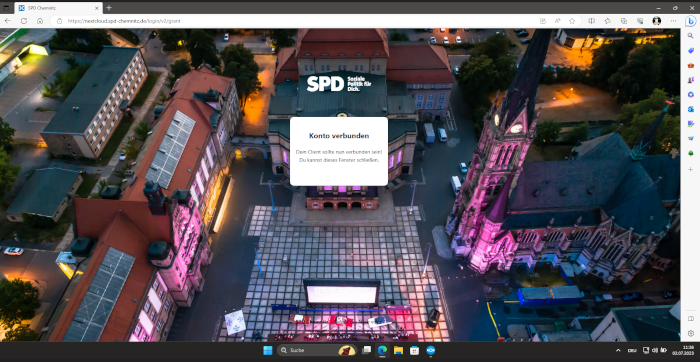This screenshot has height=362, width=700.
Task: Open the Edge profile avatar
Action: tap(657, 21)
